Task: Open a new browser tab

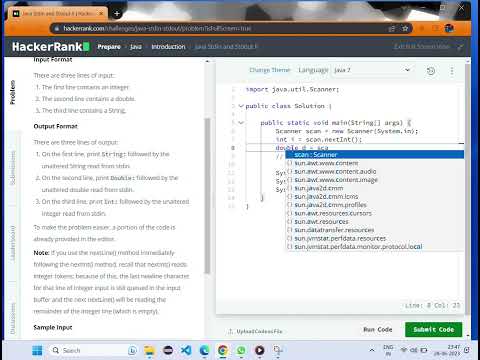Action: click(117, 14)
